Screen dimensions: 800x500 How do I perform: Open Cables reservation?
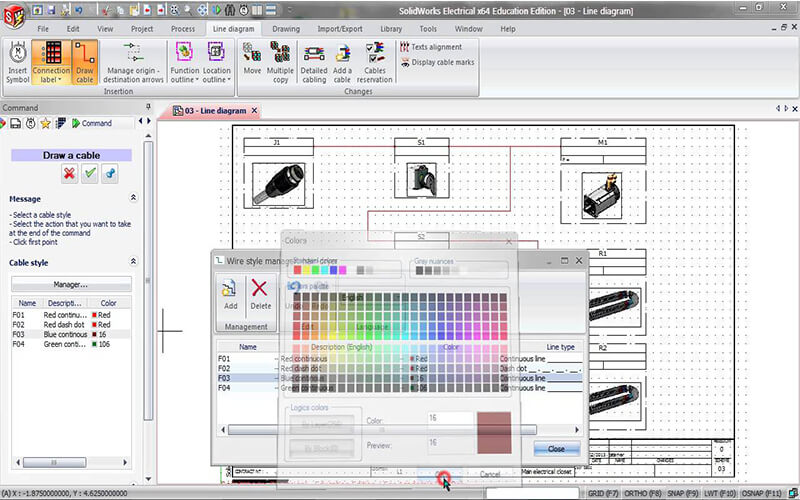(375, 62)
